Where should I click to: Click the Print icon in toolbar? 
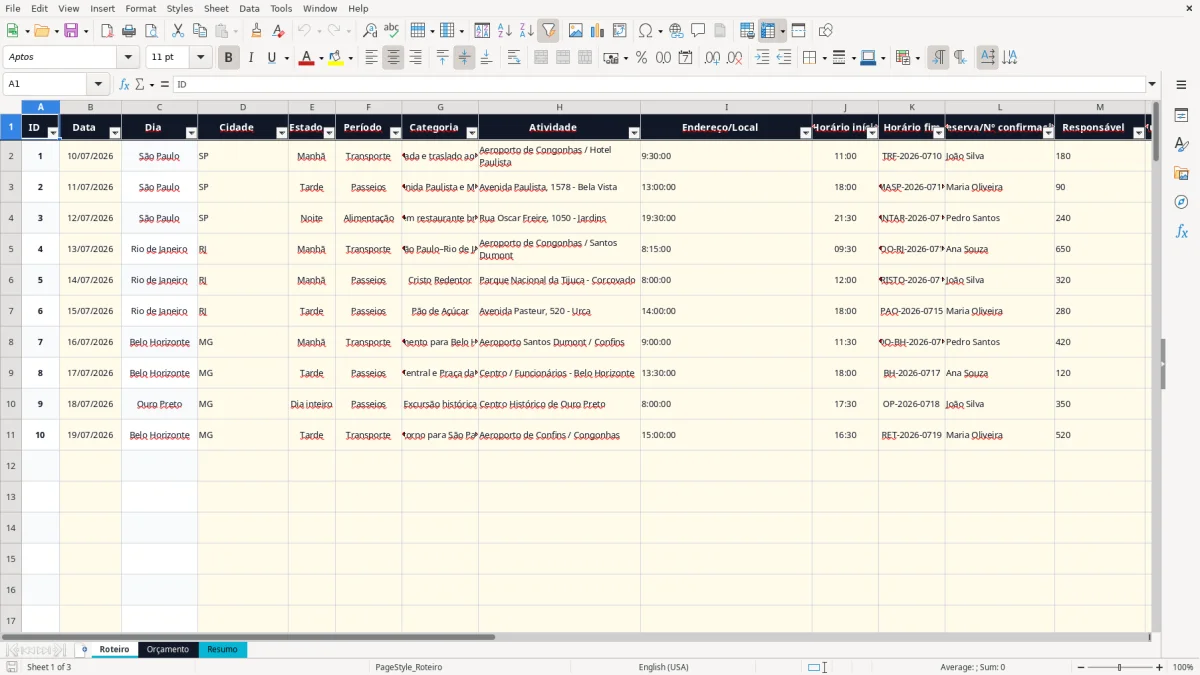[x=129, y=31]
